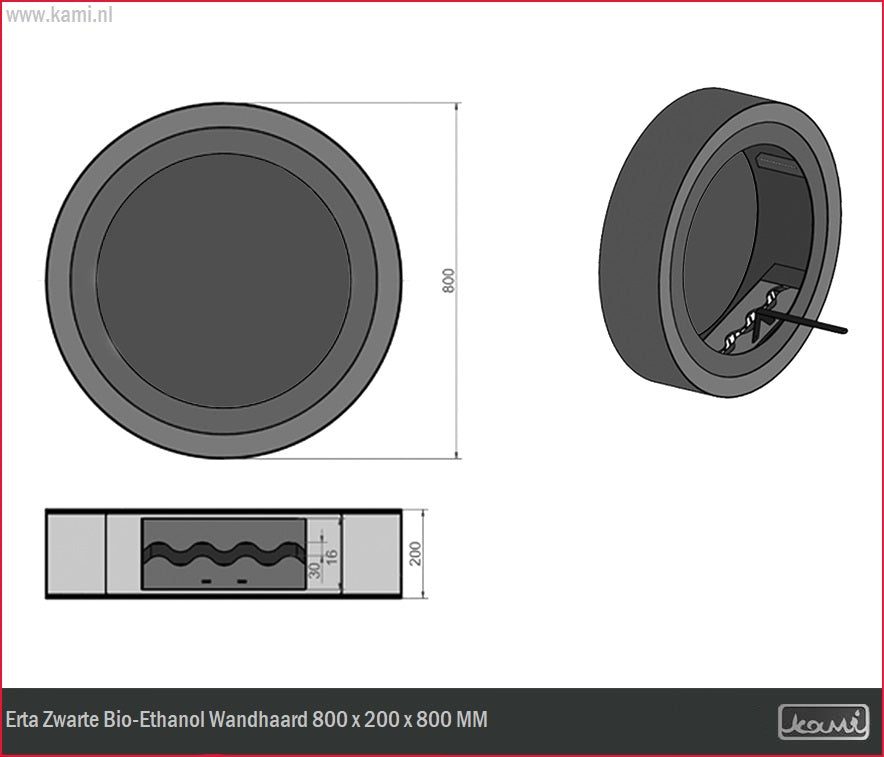Click the center of the front-view inner circle
Screen dimensions: 884x757
click(224, 280)
